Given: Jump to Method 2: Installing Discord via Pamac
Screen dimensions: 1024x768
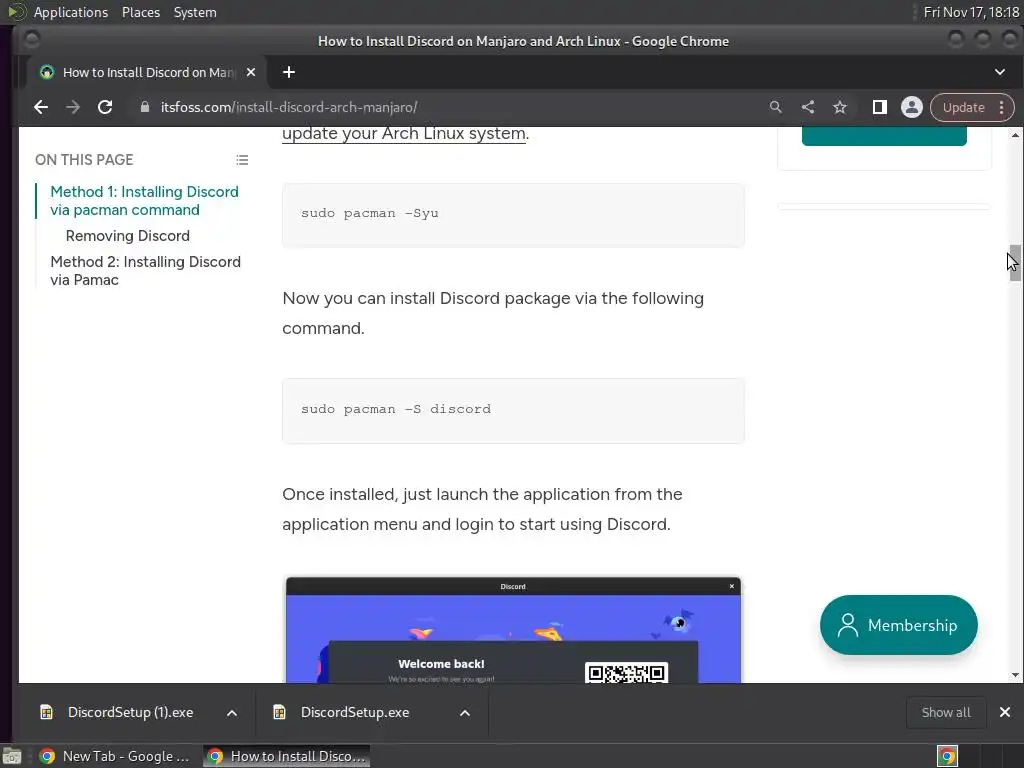Looking at the screenshot, I should pyautogui.click(x=146, y=270).
